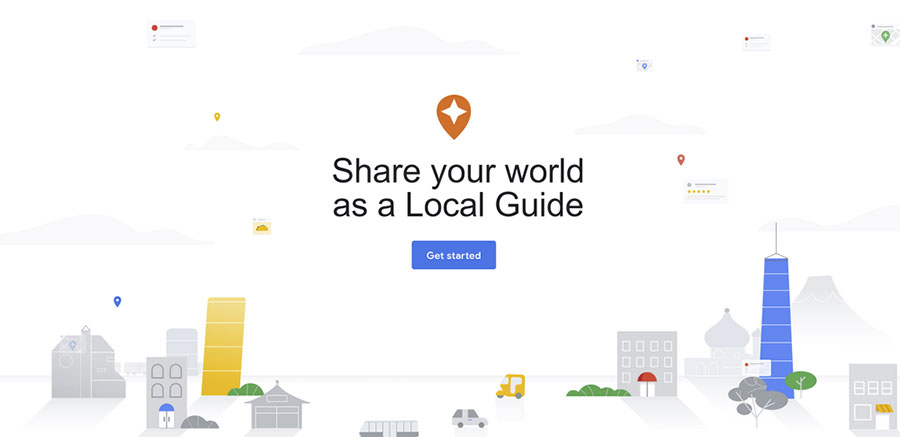Click the yellow leaning tower building

(223, 346)
